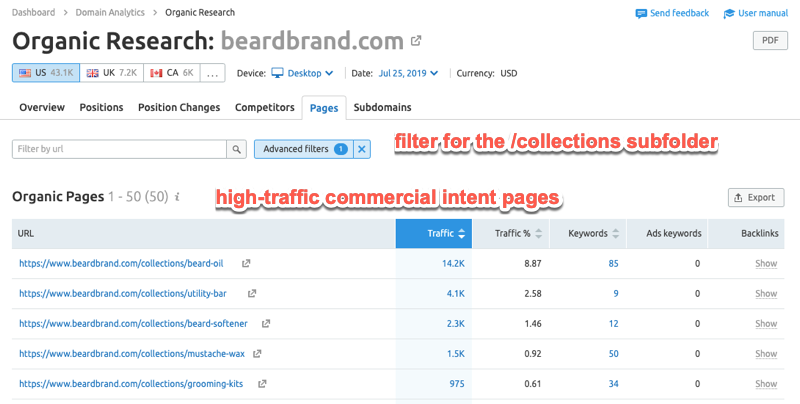800x404 pixels.
Task: Switch to the Competitors tab
Action: point(264,107)
